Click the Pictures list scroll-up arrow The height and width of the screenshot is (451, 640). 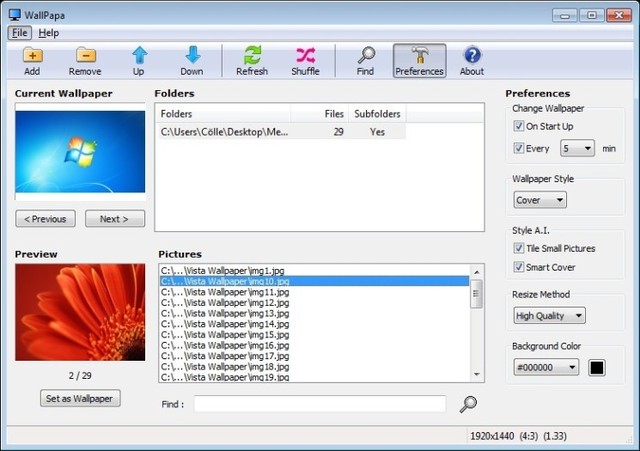pos(476,272)
